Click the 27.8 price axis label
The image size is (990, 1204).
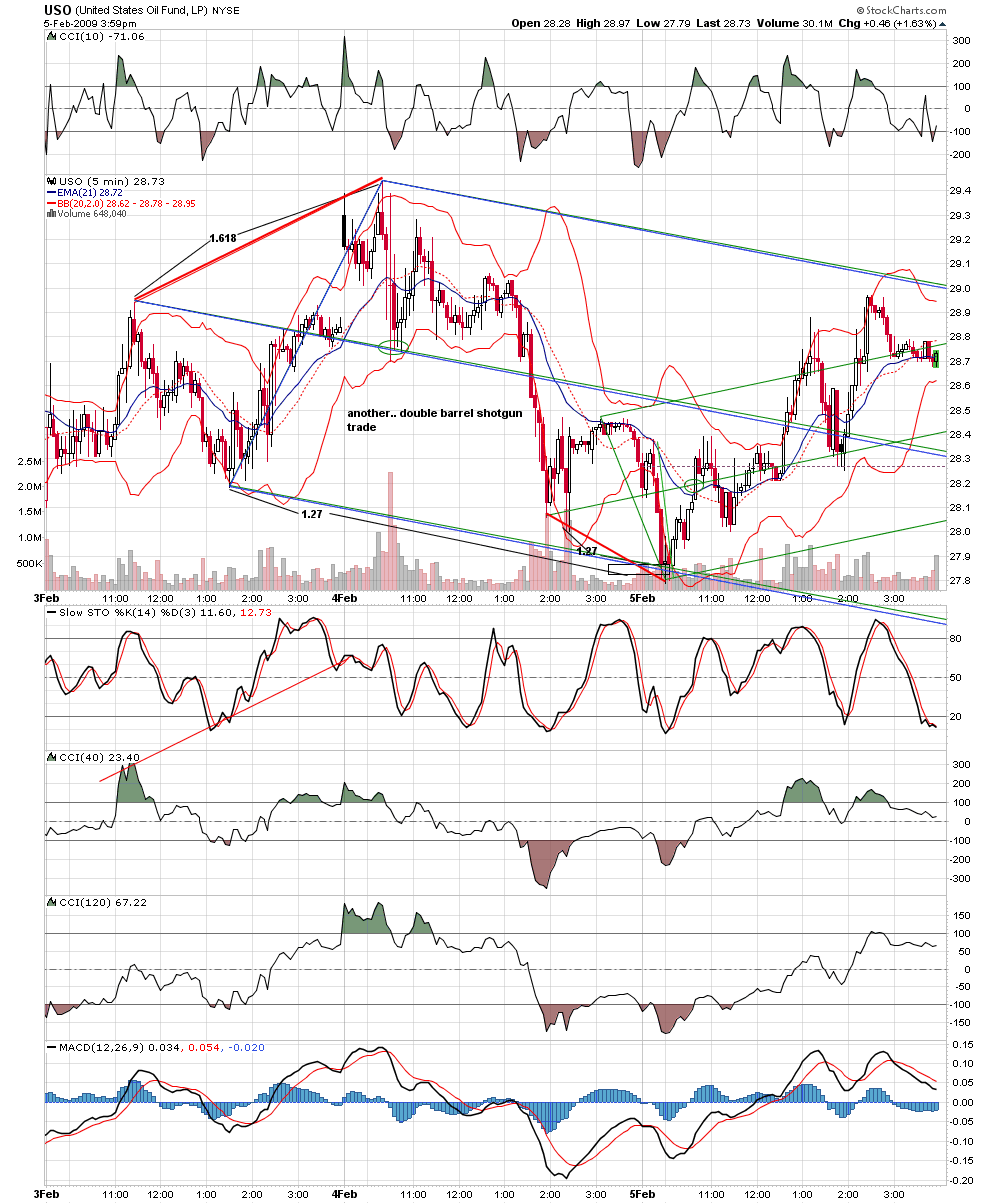pyautogui.click(x=961, y=581)
